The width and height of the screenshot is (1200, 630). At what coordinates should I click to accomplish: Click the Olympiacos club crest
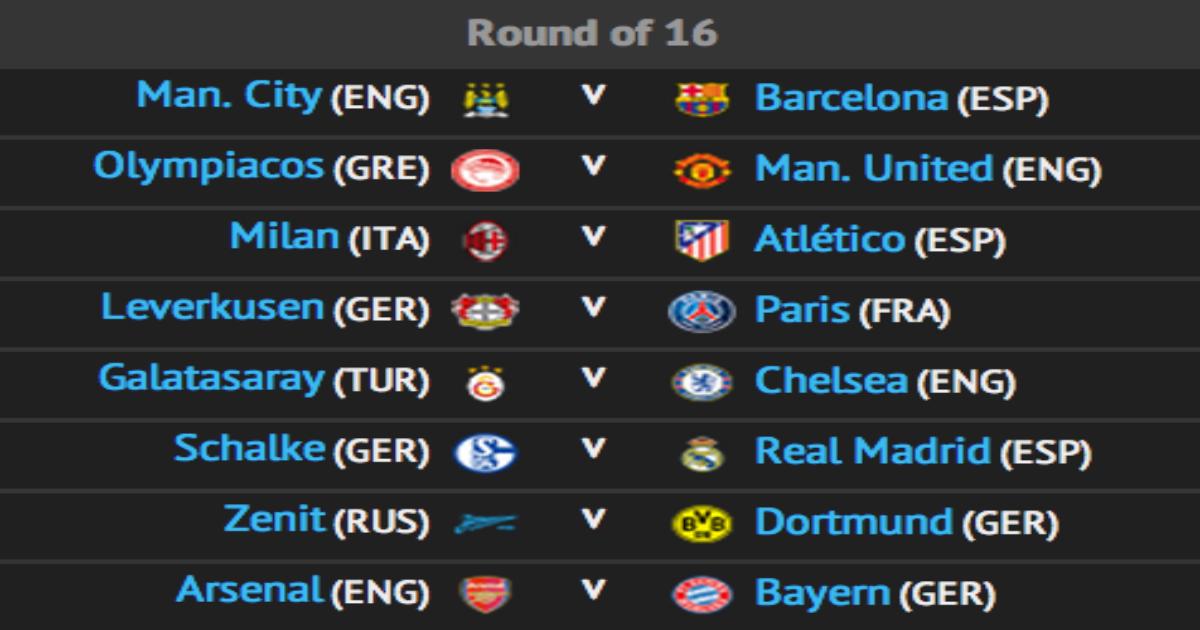[x=485, y=171]
